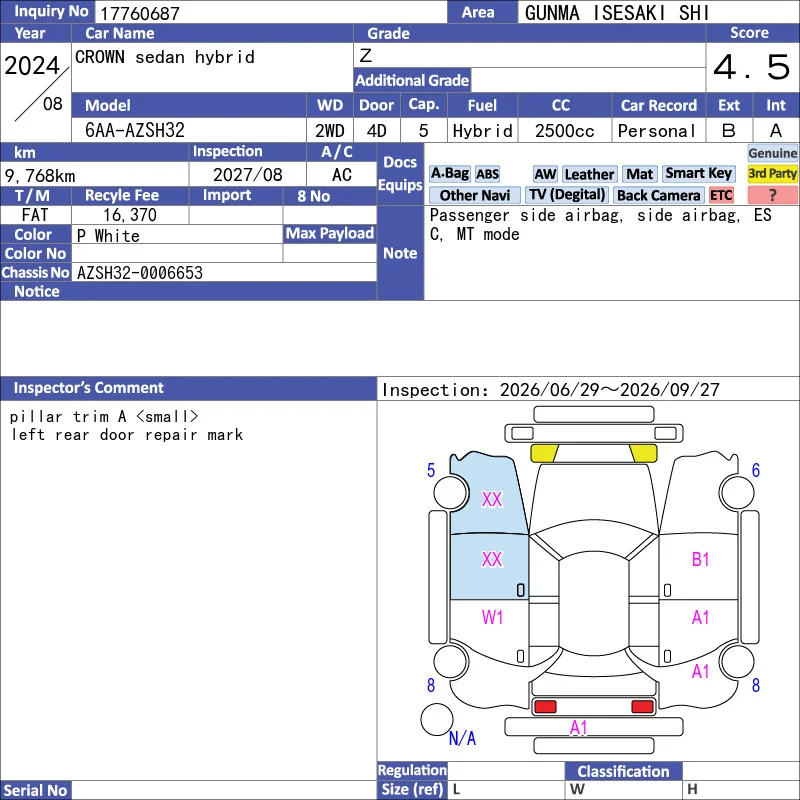Click the color value P White
The width and height of the screenshot is (800, 800).
pos(108,236)
